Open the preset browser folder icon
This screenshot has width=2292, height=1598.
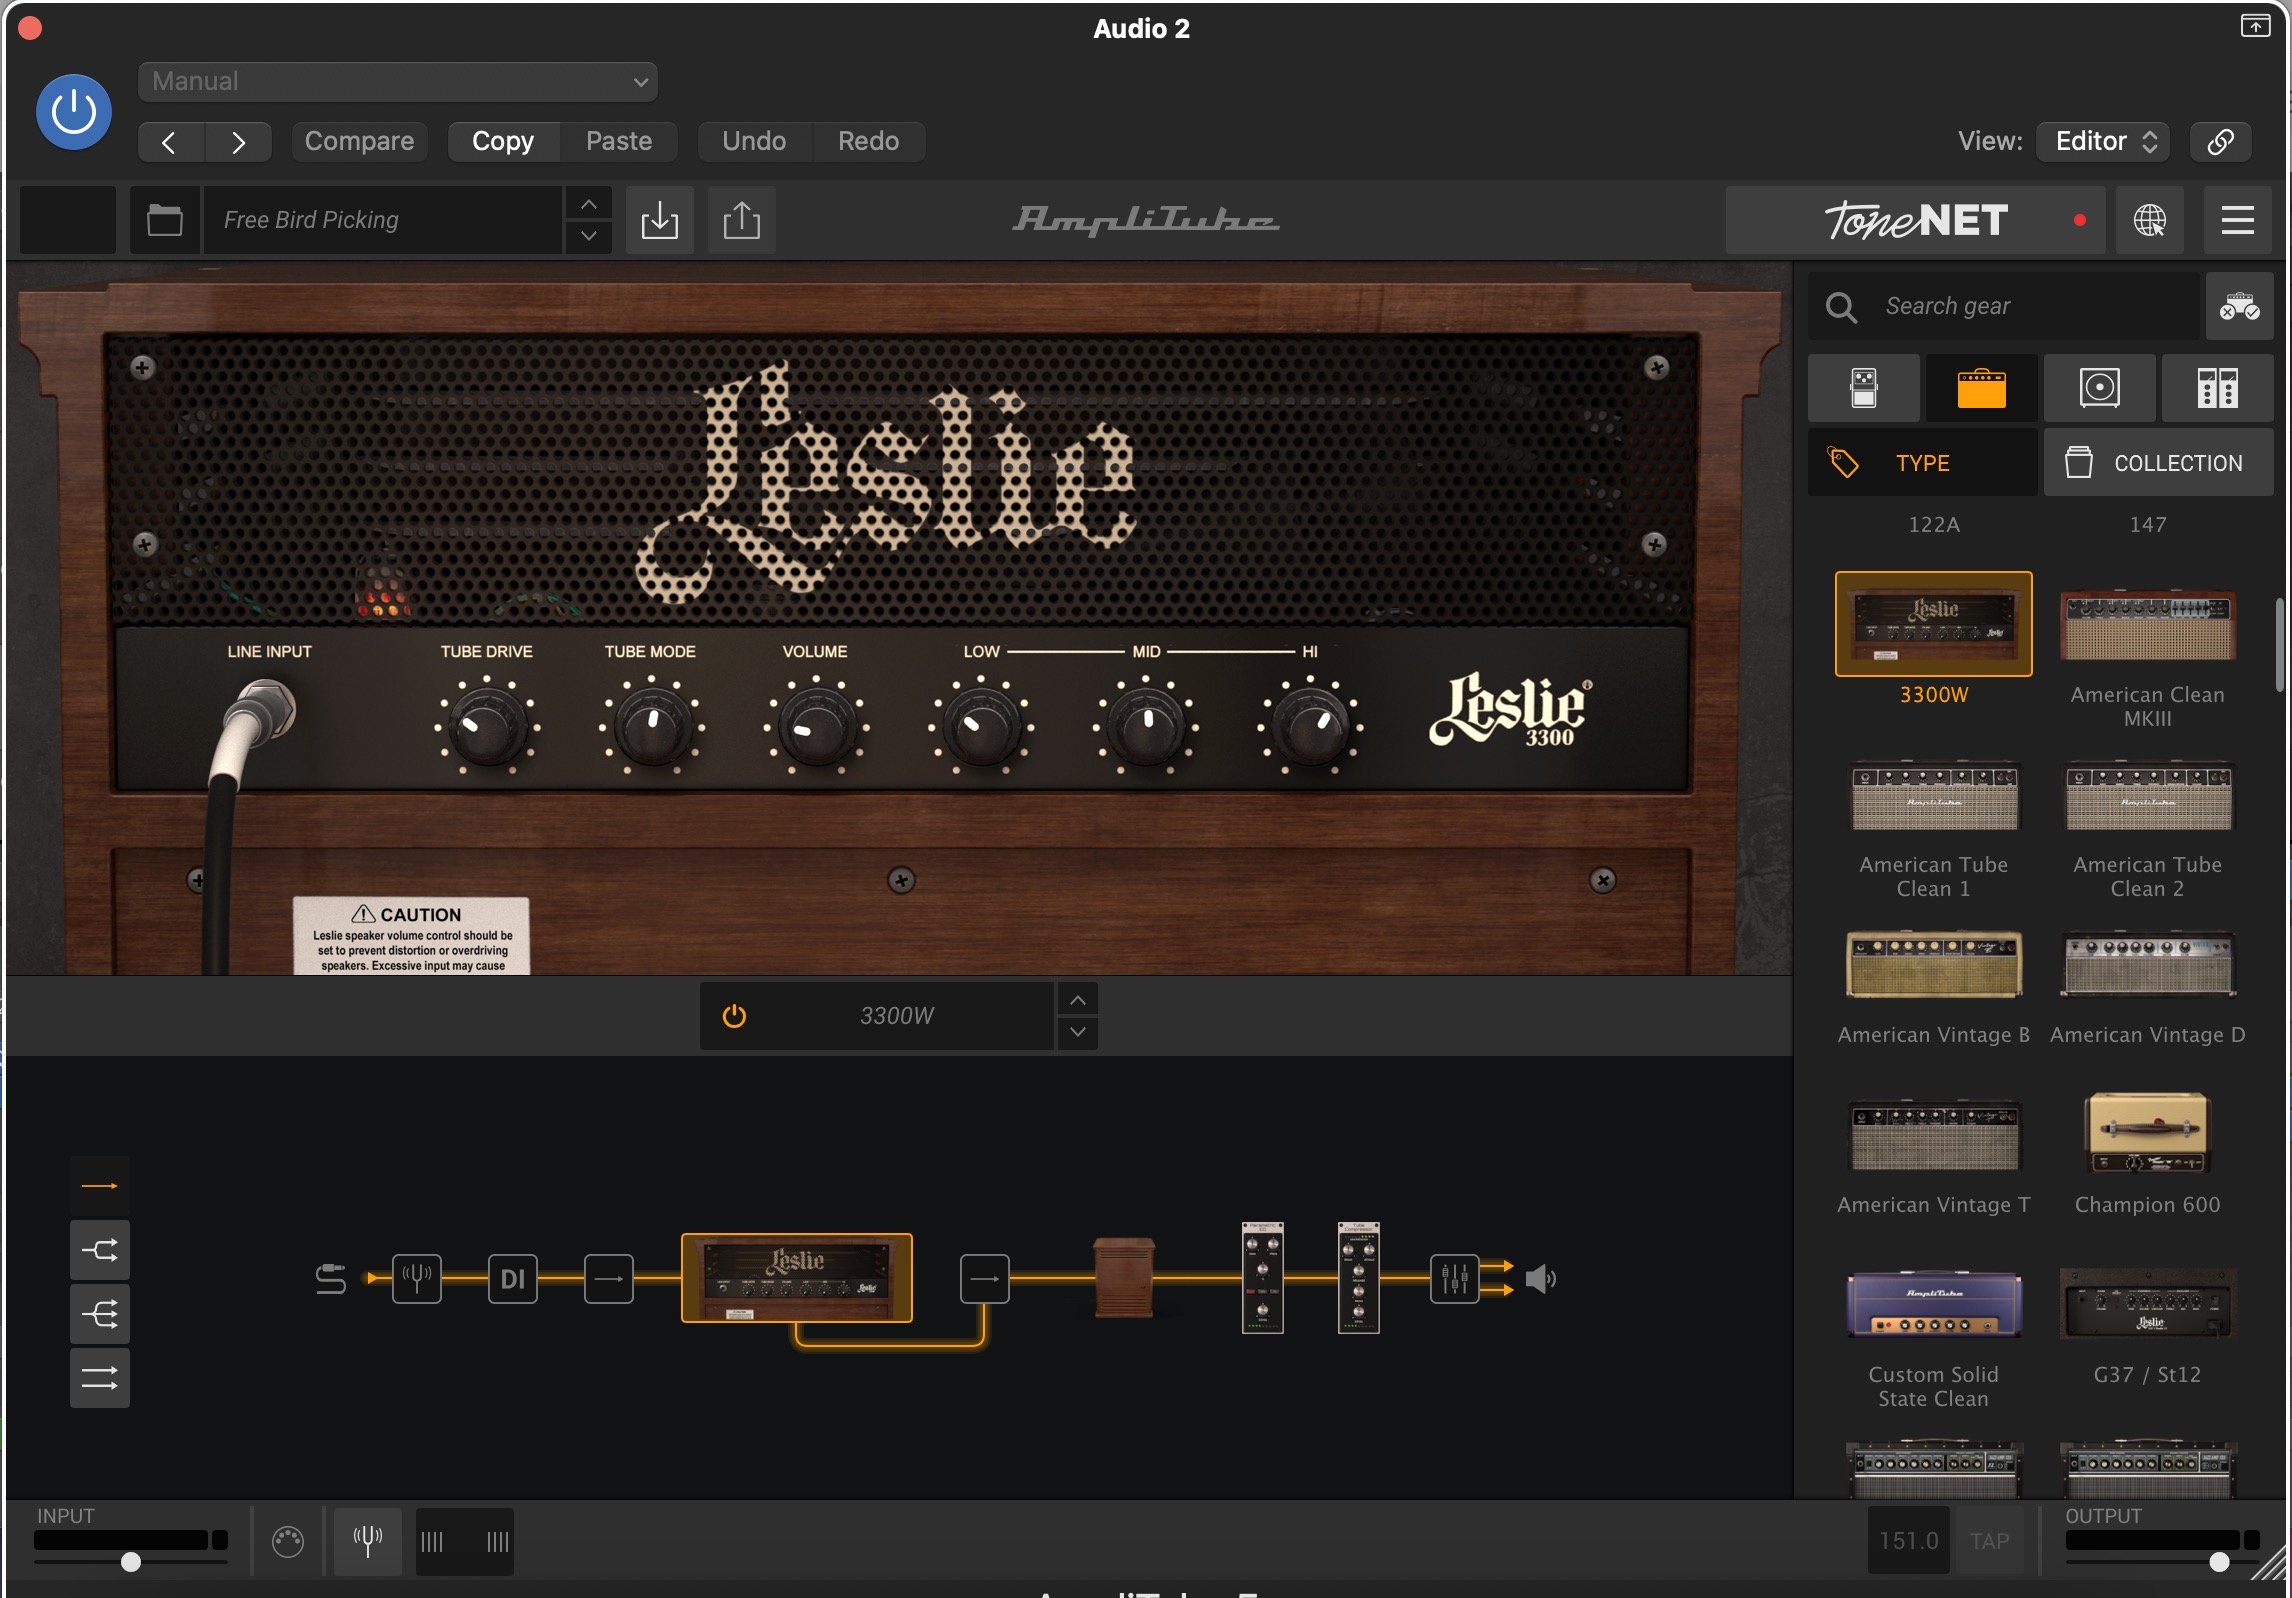click(x=165, y=220)
